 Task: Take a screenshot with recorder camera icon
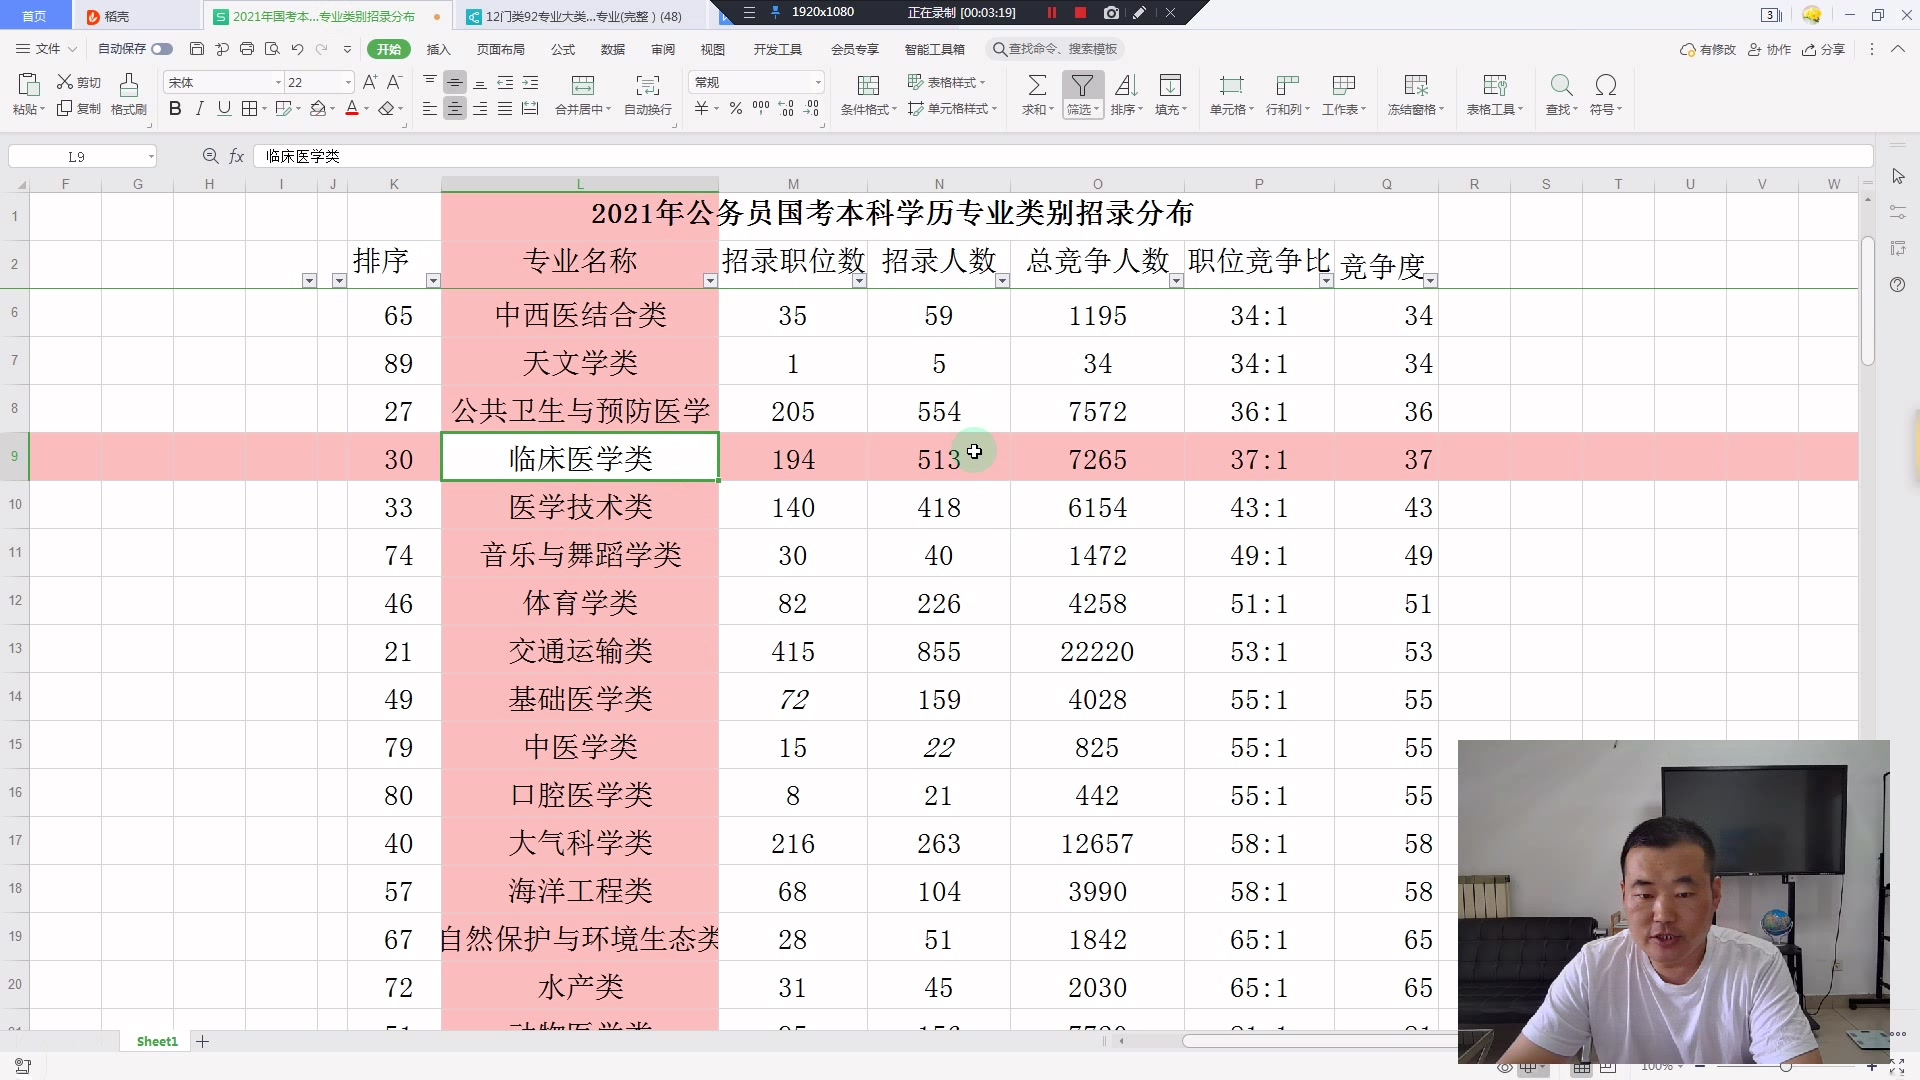[x=1111, y=13]
